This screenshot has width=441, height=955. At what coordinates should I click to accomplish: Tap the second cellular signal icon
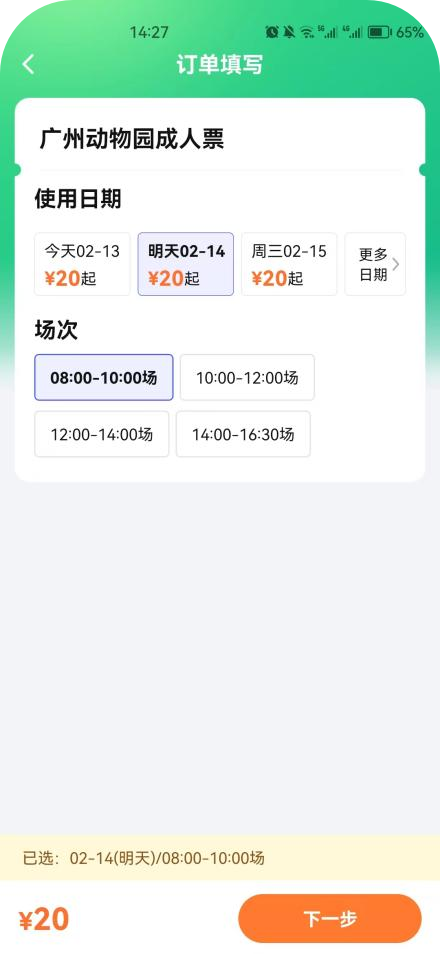point(352,32)
